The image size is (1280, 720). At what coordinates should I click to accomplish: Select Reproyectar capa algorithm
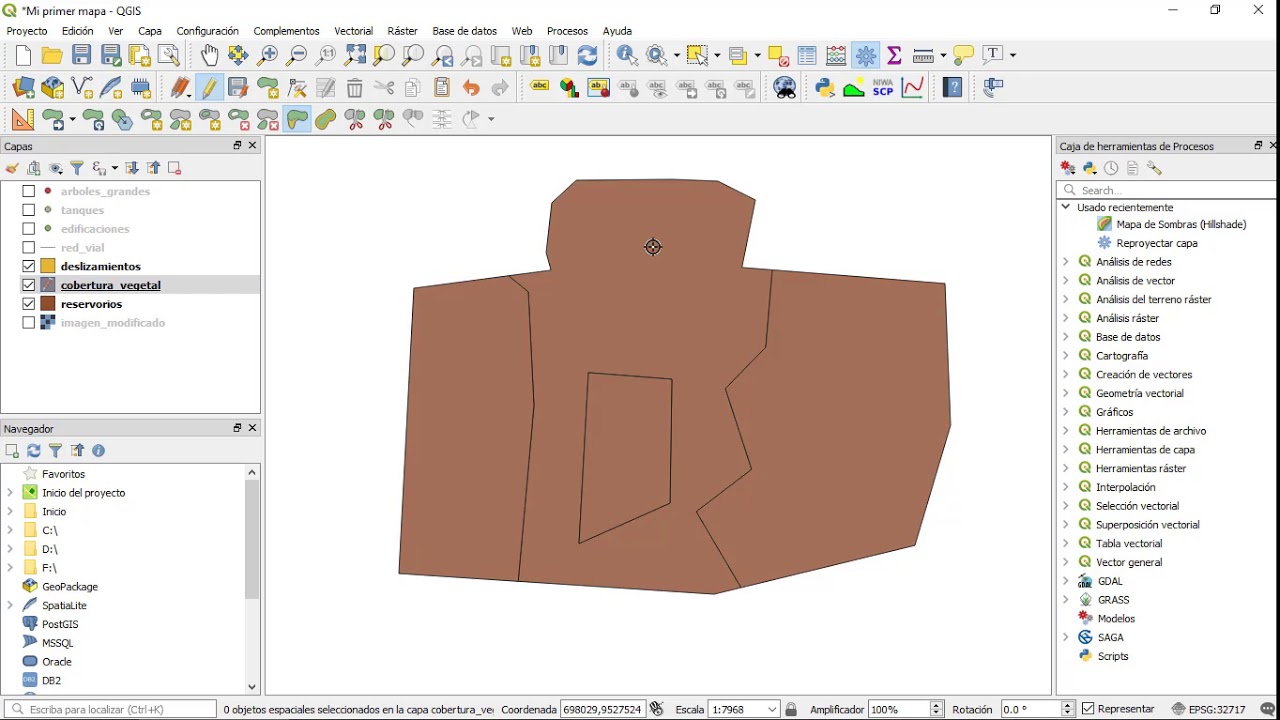1156,243
